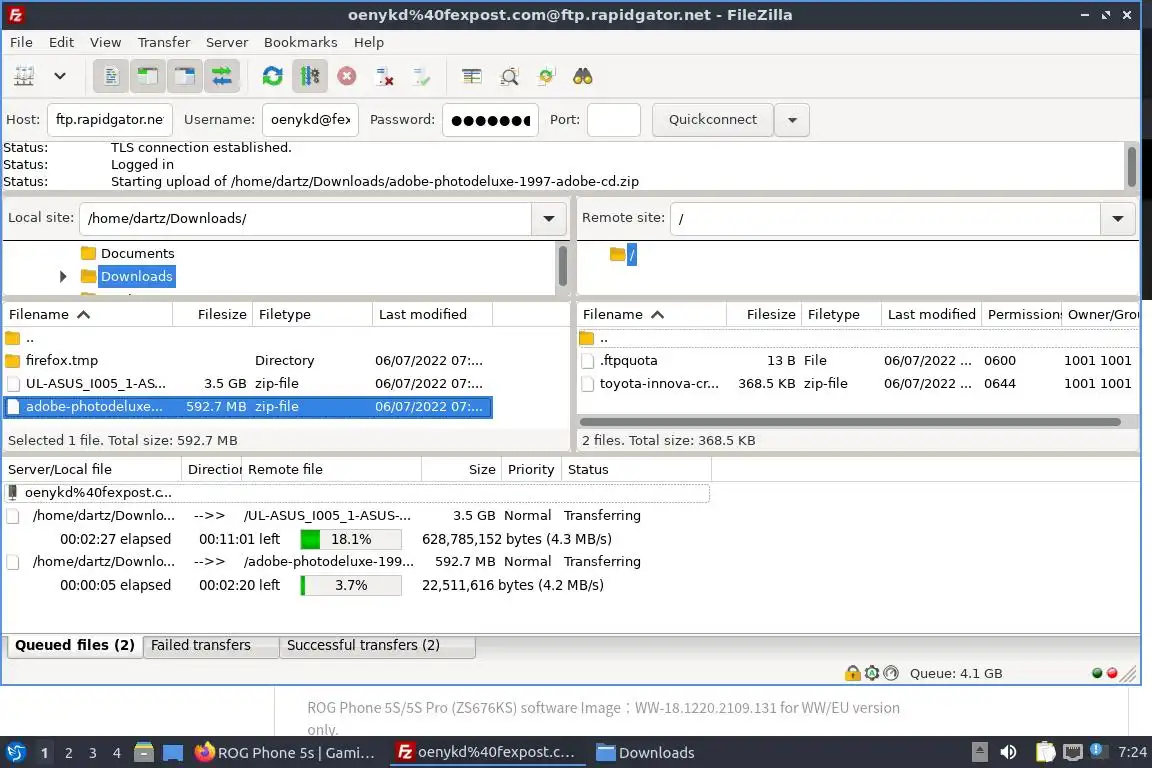The image size is (1152, 768).
Task: Select .ftpquota remote file
Action: (858, 361)
